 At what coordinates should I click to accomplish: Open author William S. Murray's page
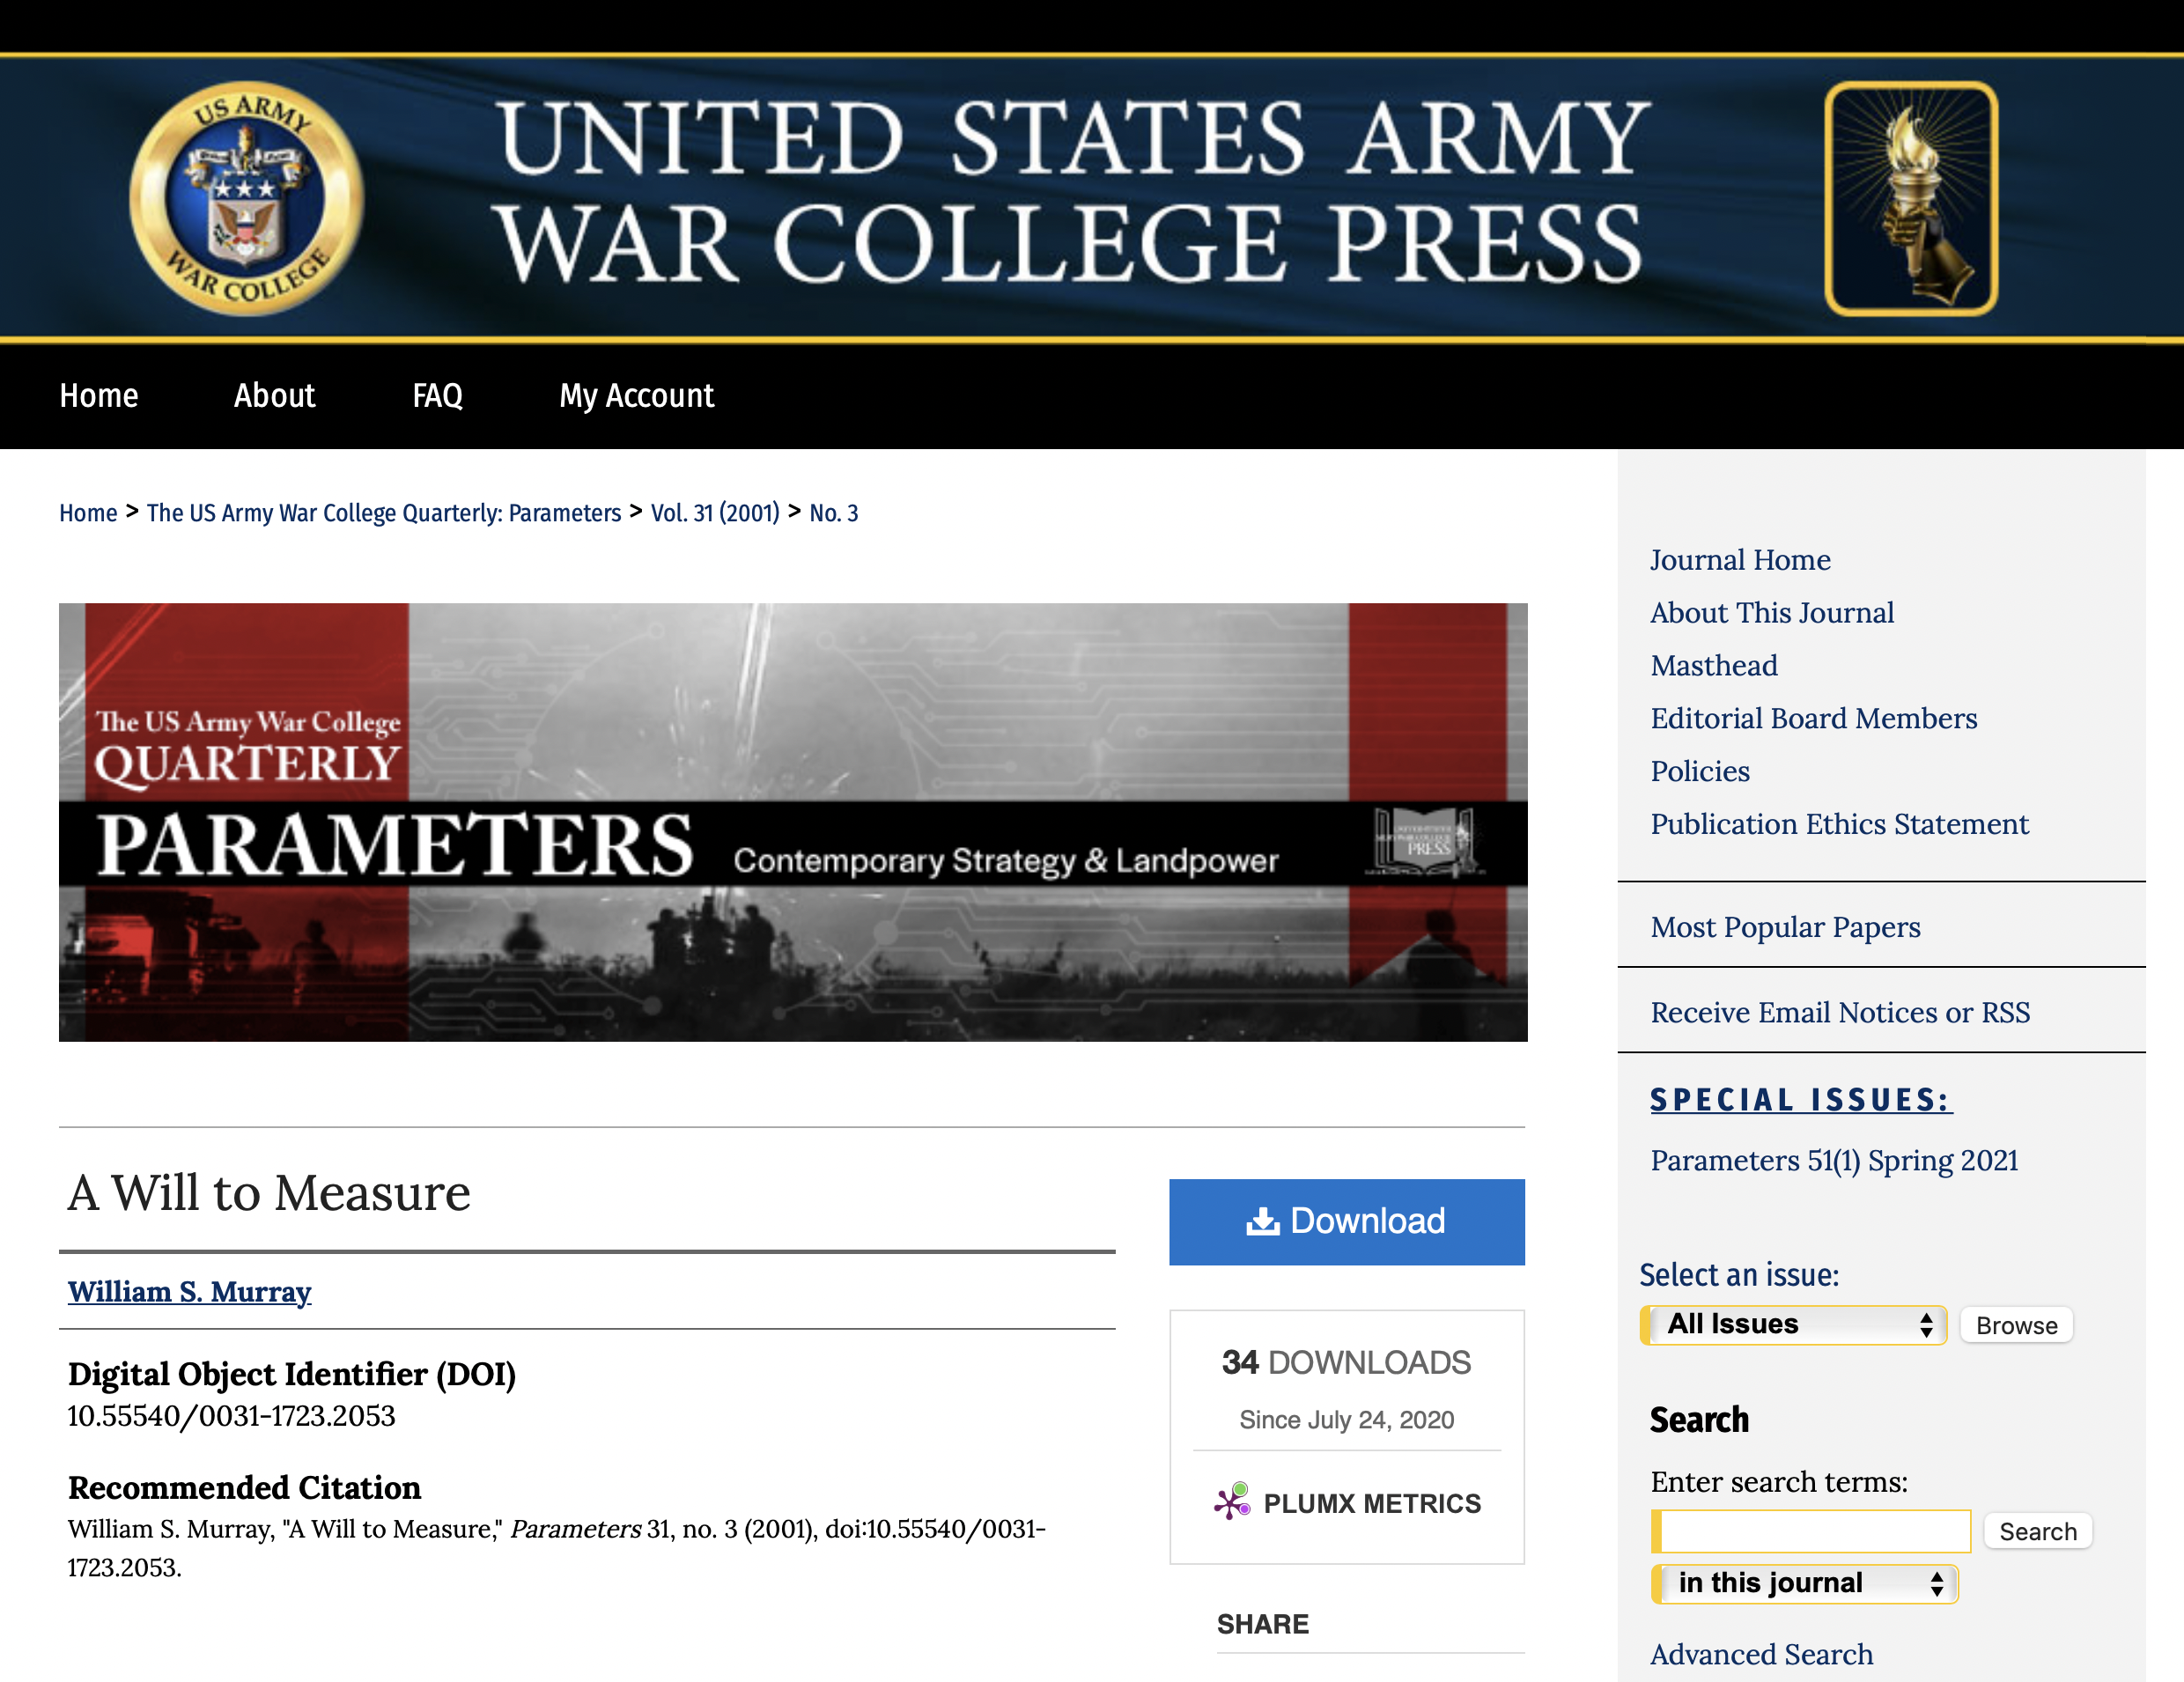tap(190, 1291)
